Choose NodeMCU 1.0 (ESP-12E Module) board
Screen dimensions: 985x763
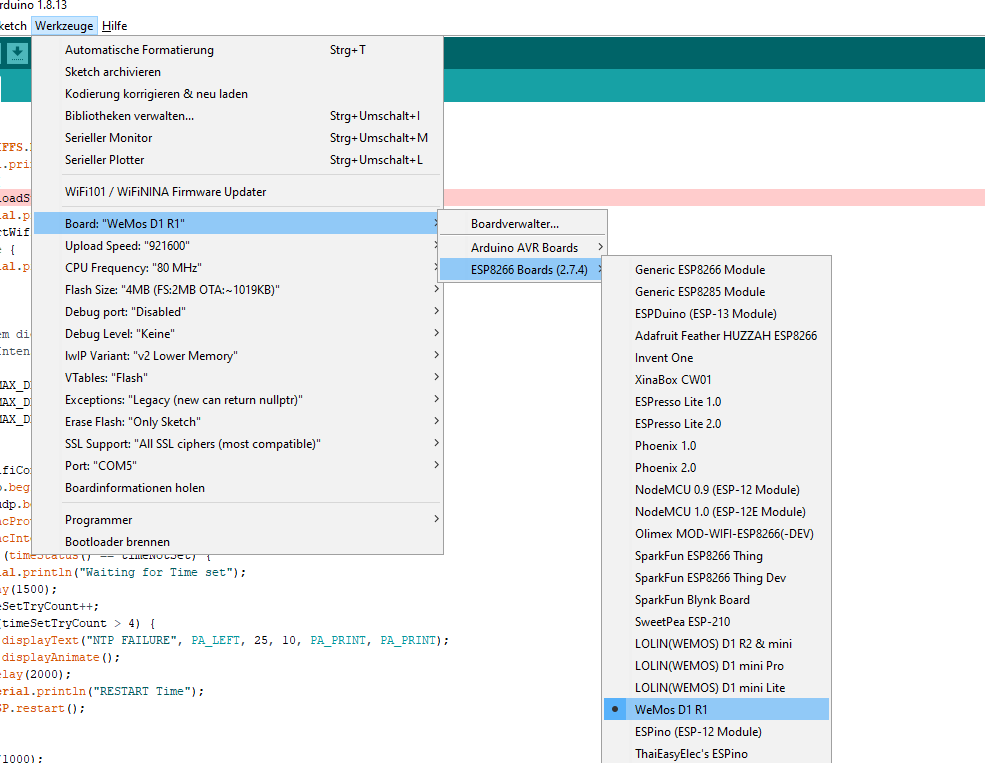tap(720, 512)
